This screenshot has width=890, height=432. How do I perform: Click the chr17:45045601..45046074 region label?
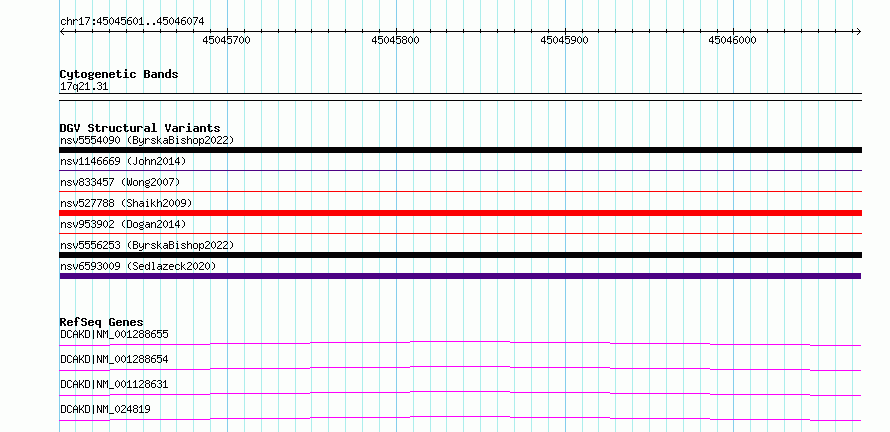point(132,22)
